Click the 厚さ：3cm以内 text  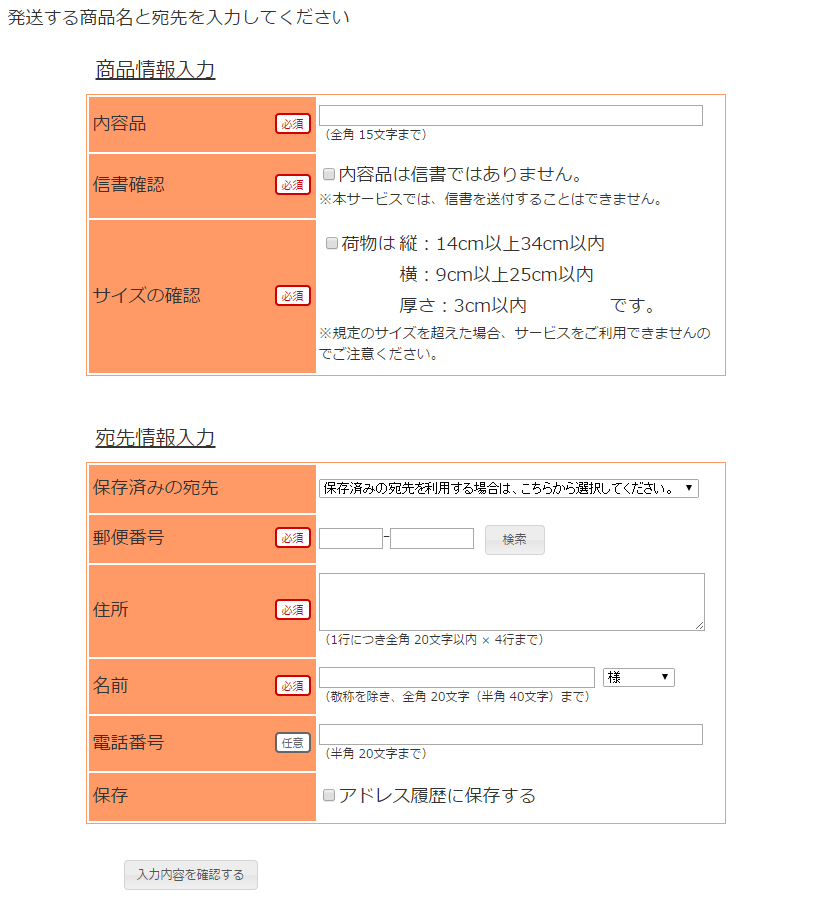point(463,306)
